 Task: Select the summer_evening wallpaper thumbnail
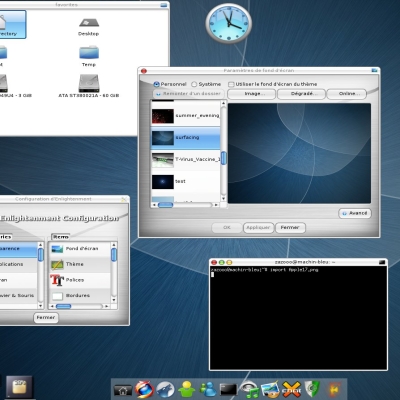pyautogui.click(x=163, y=116)
